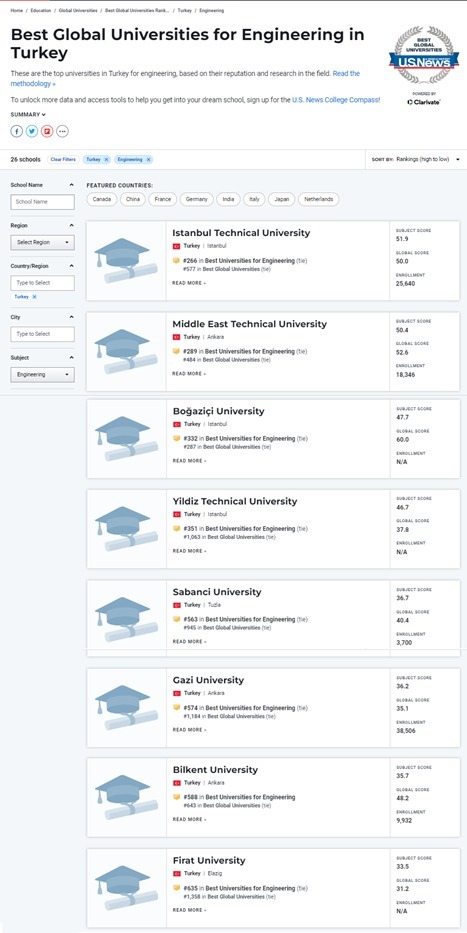Screen dimensions: 467x933
Task: Share page via Flipboard icon
Action: click(47, 132)
